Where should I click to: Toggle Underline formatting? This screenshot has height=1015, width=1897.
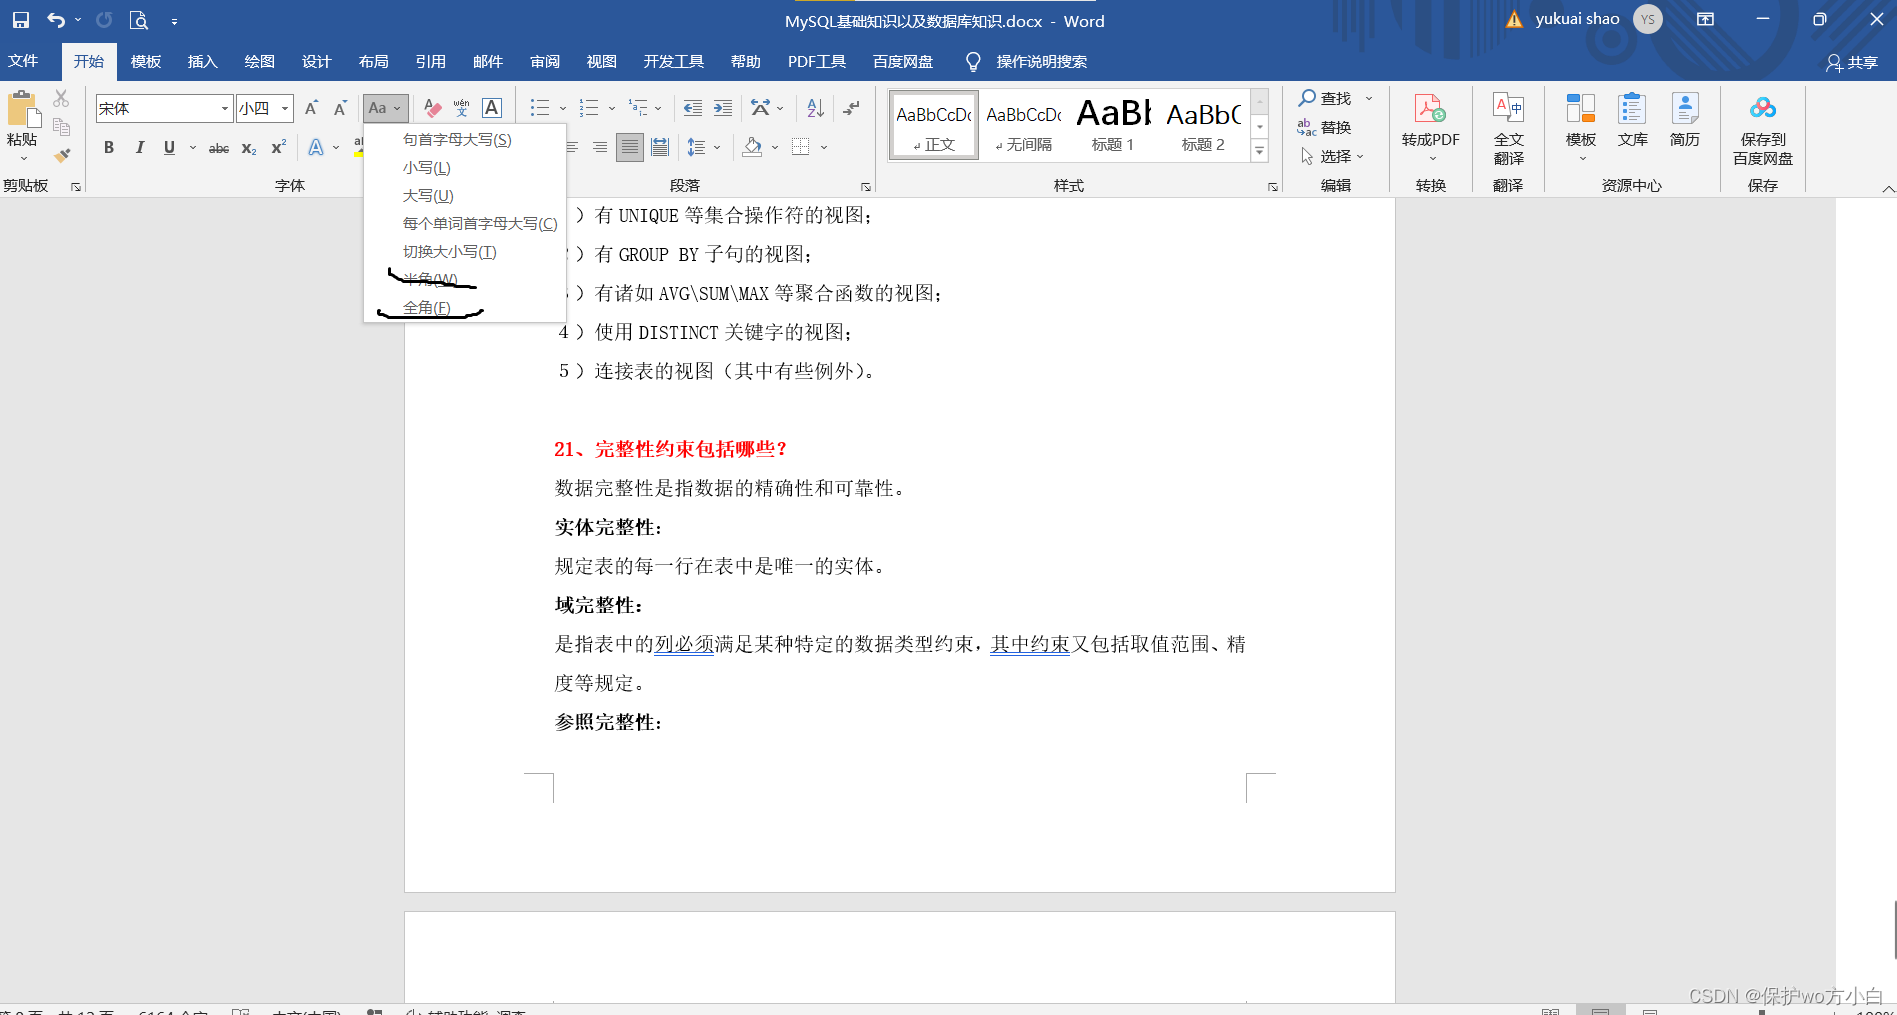169,148
